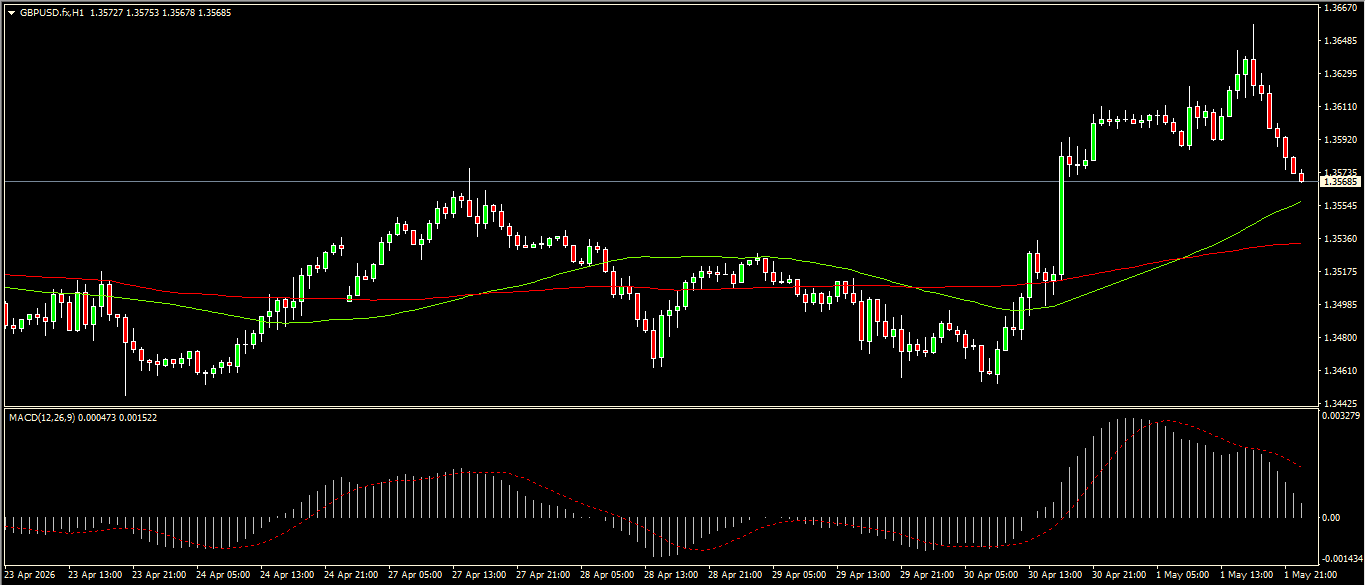This screenshot has height=585, width=1366.
Task: Click the 1.34985 price axis label
Action: (1339, 304)
